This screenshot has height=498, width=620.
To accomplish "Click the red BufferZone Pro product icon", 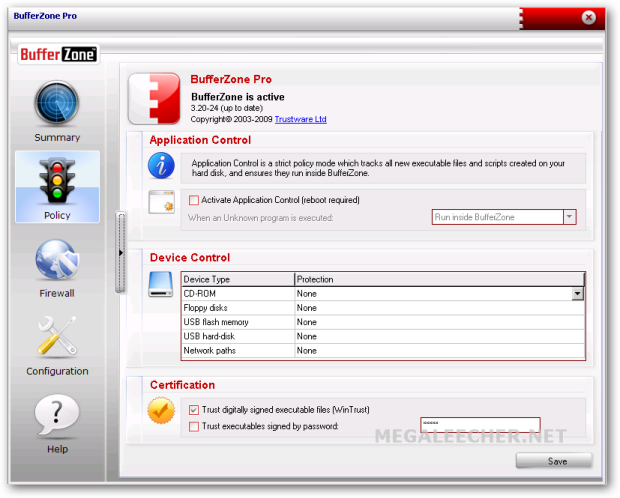I will (x=154, y=98).
